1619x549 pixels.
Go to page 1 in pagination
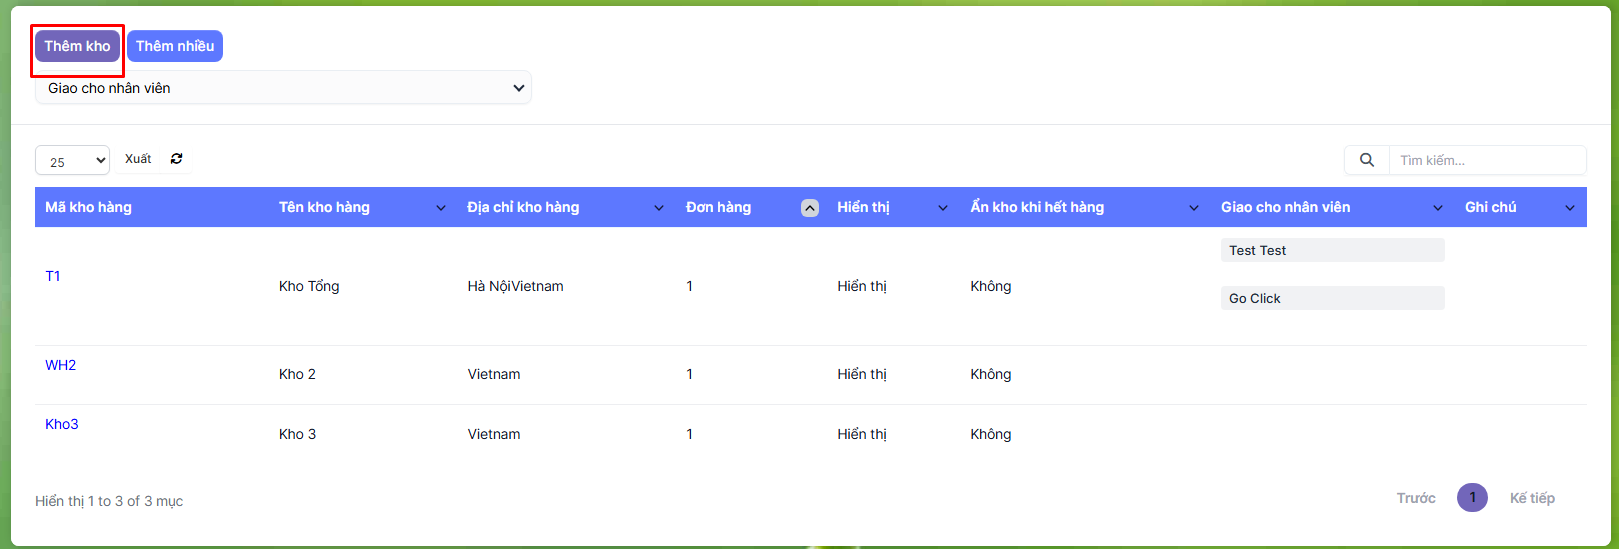point(1472,498)
